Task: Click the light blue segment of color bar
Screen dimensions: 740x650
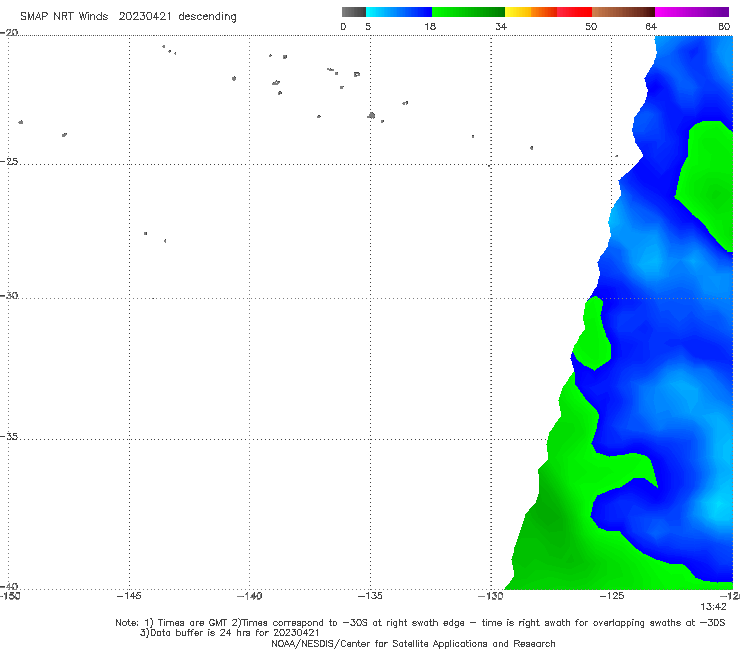Action: coord(399,12)
